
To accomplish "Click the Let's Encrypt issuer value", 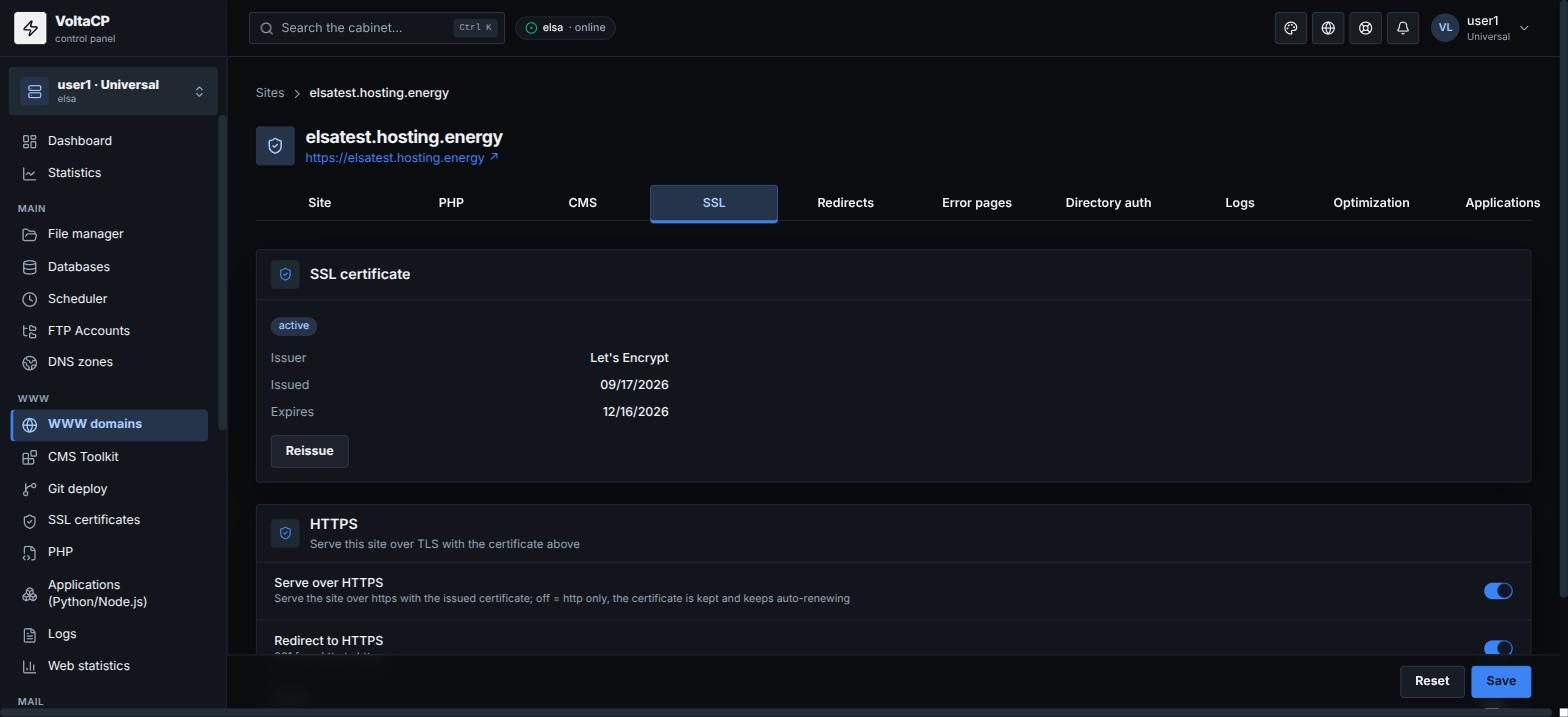I will [x=629, y=358].
